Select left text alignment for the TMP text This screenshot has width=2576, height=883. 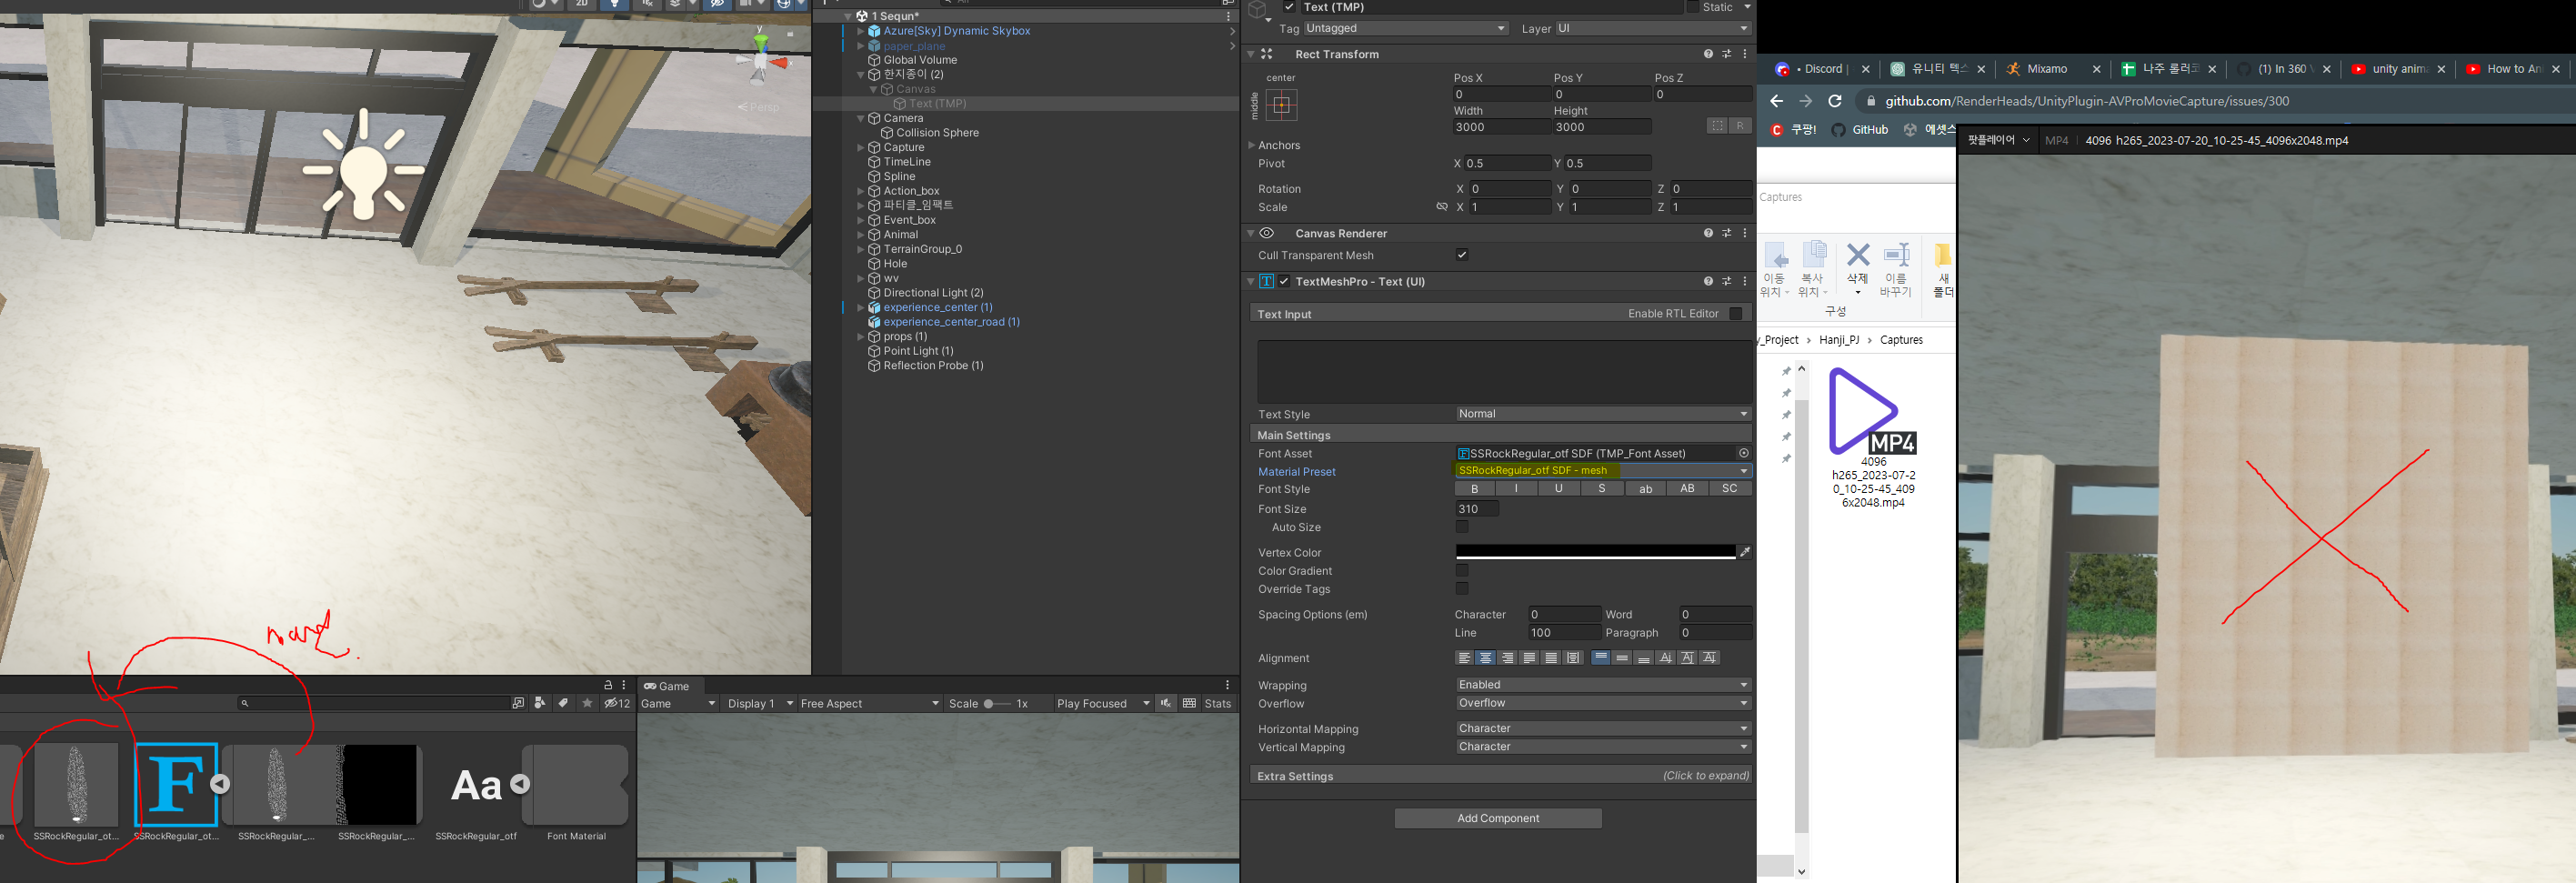(x=1463, y=657)
